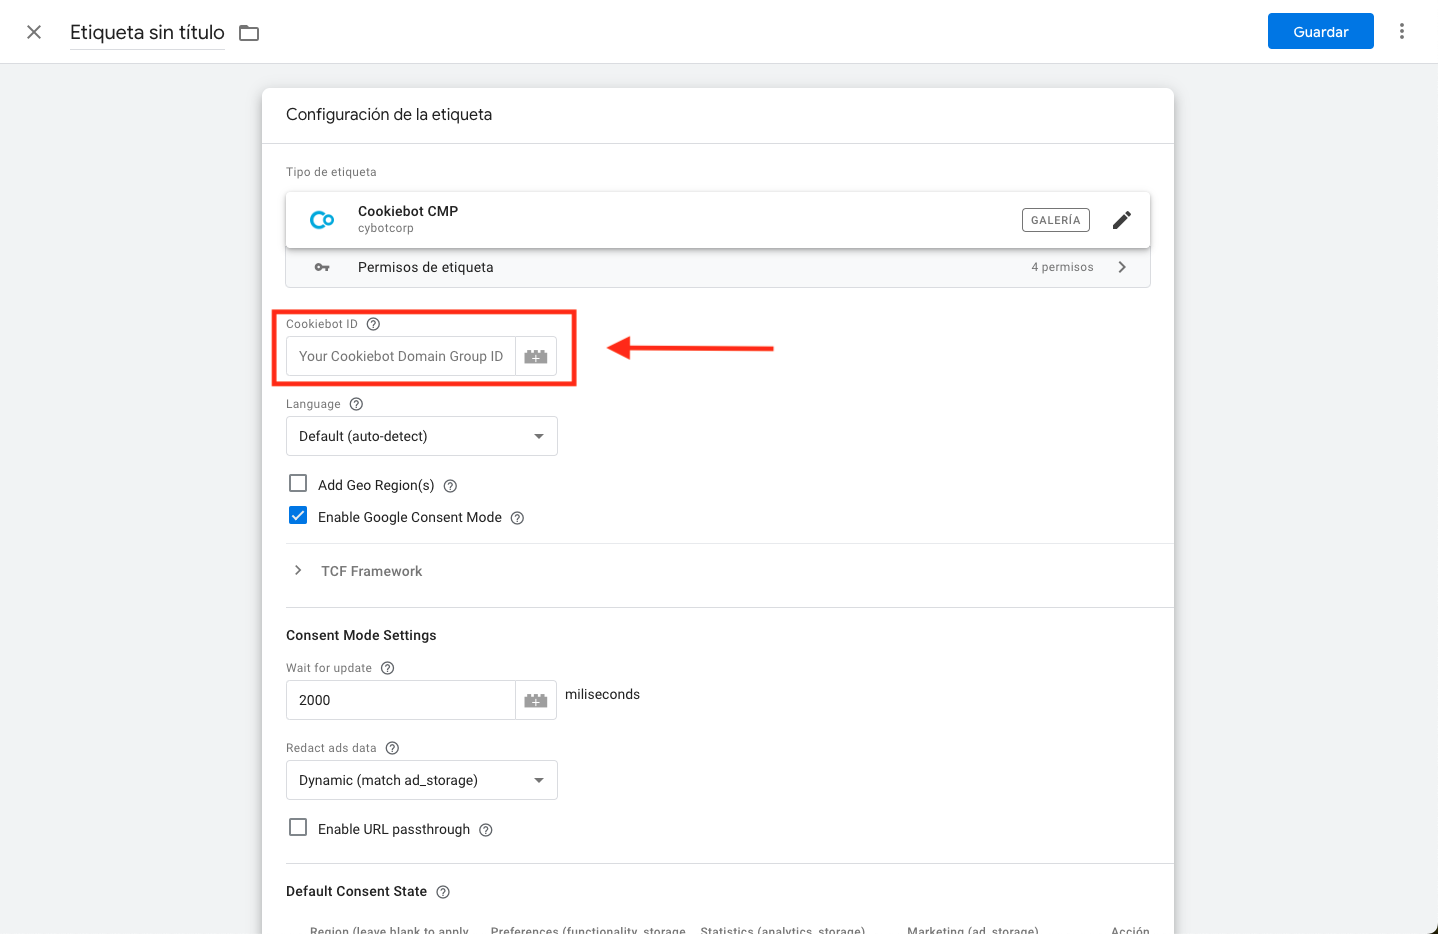Open the three-dot overflow menu
Image resolution: width=1438 pixels, height=934 pixels.
pos(1402,31)
